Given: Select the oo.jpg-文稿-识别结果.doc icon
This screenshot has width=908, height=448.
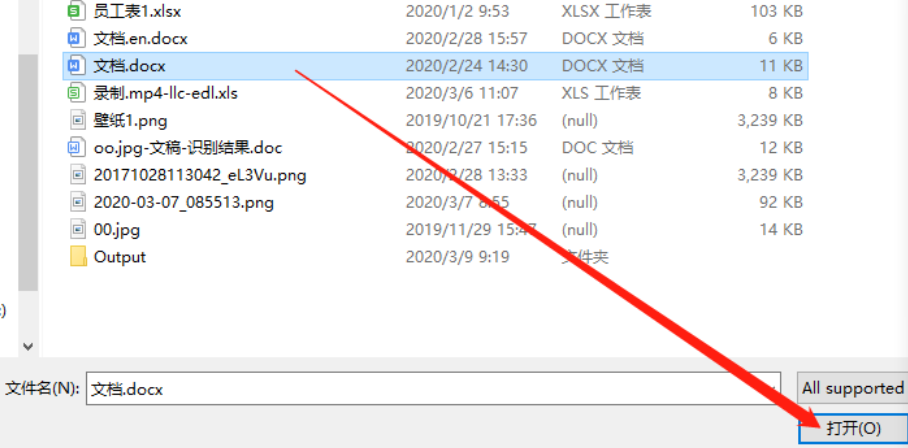Looking at the screenshot, I should point(75,148).
